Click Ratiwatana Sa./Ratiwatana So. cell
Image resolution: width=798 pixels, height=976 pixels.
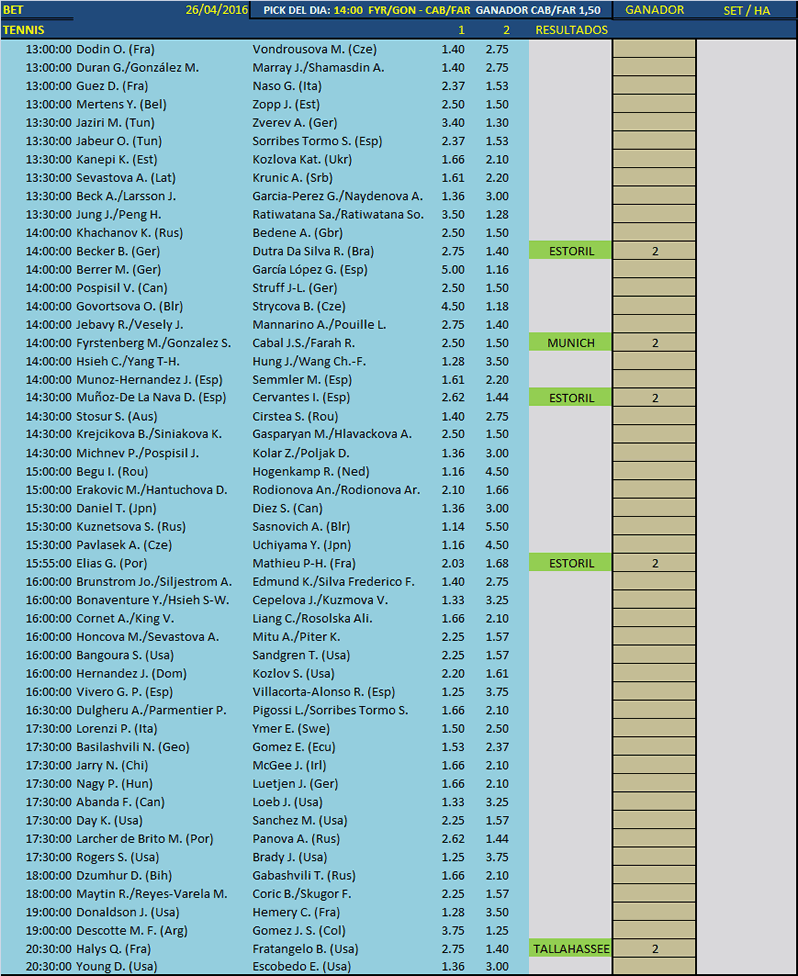338,214
